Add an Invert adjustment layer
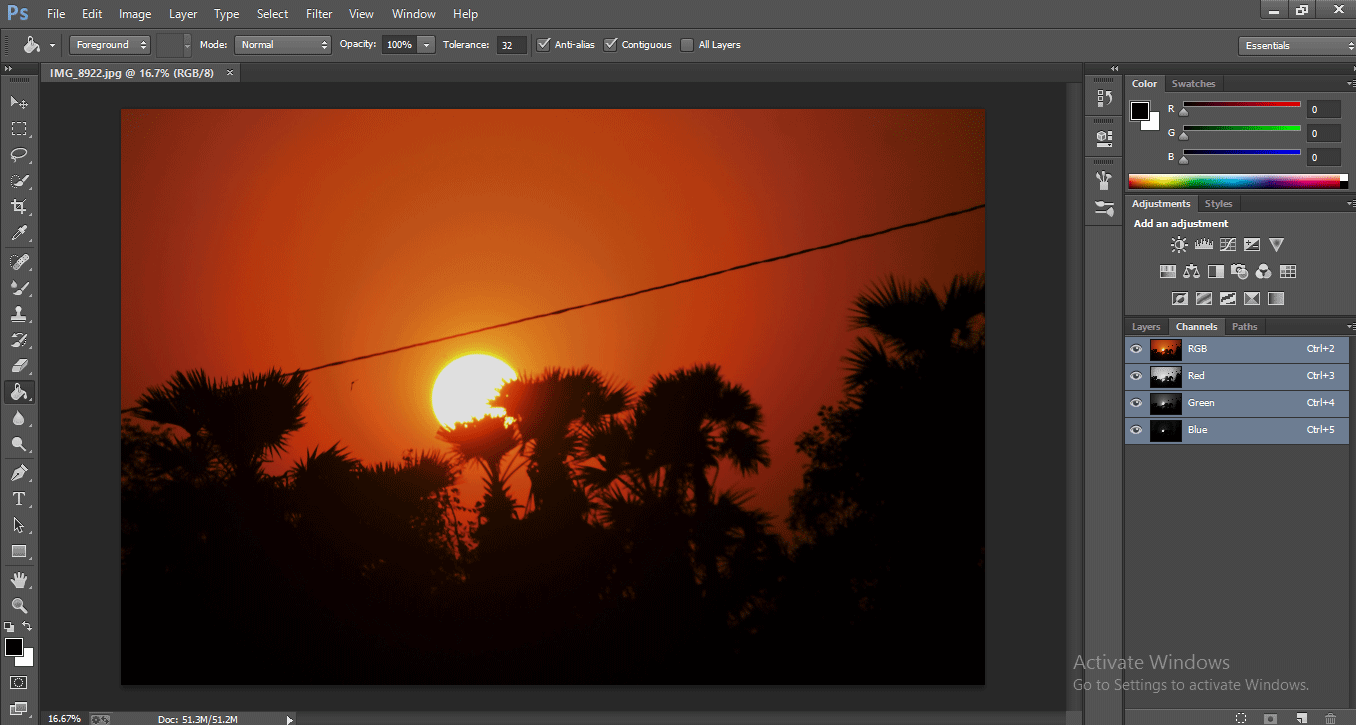The width and height of the screenshot is (1356, 725). 1180,298
